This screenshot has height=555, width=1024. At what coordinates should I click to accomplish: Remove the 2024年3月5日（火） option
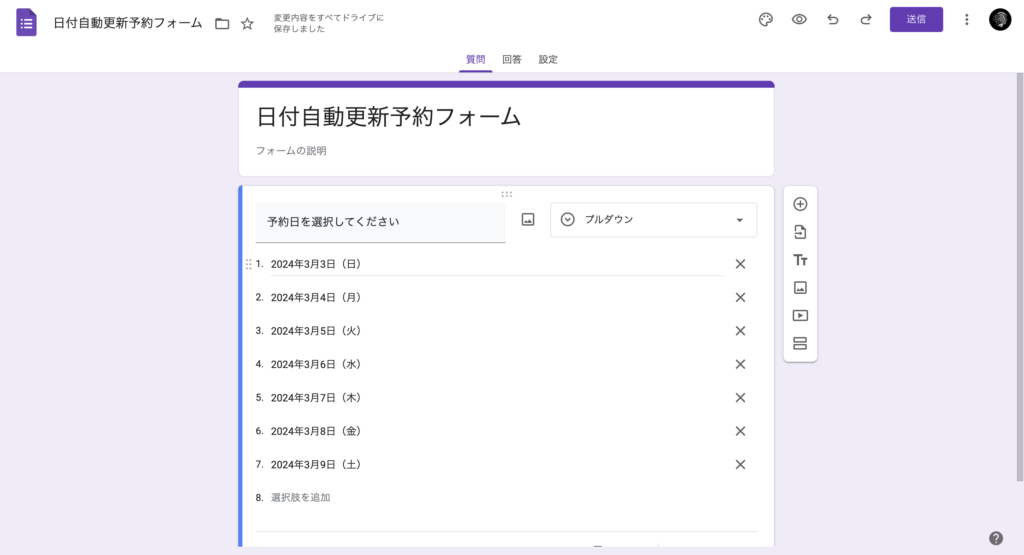(740, 331)
